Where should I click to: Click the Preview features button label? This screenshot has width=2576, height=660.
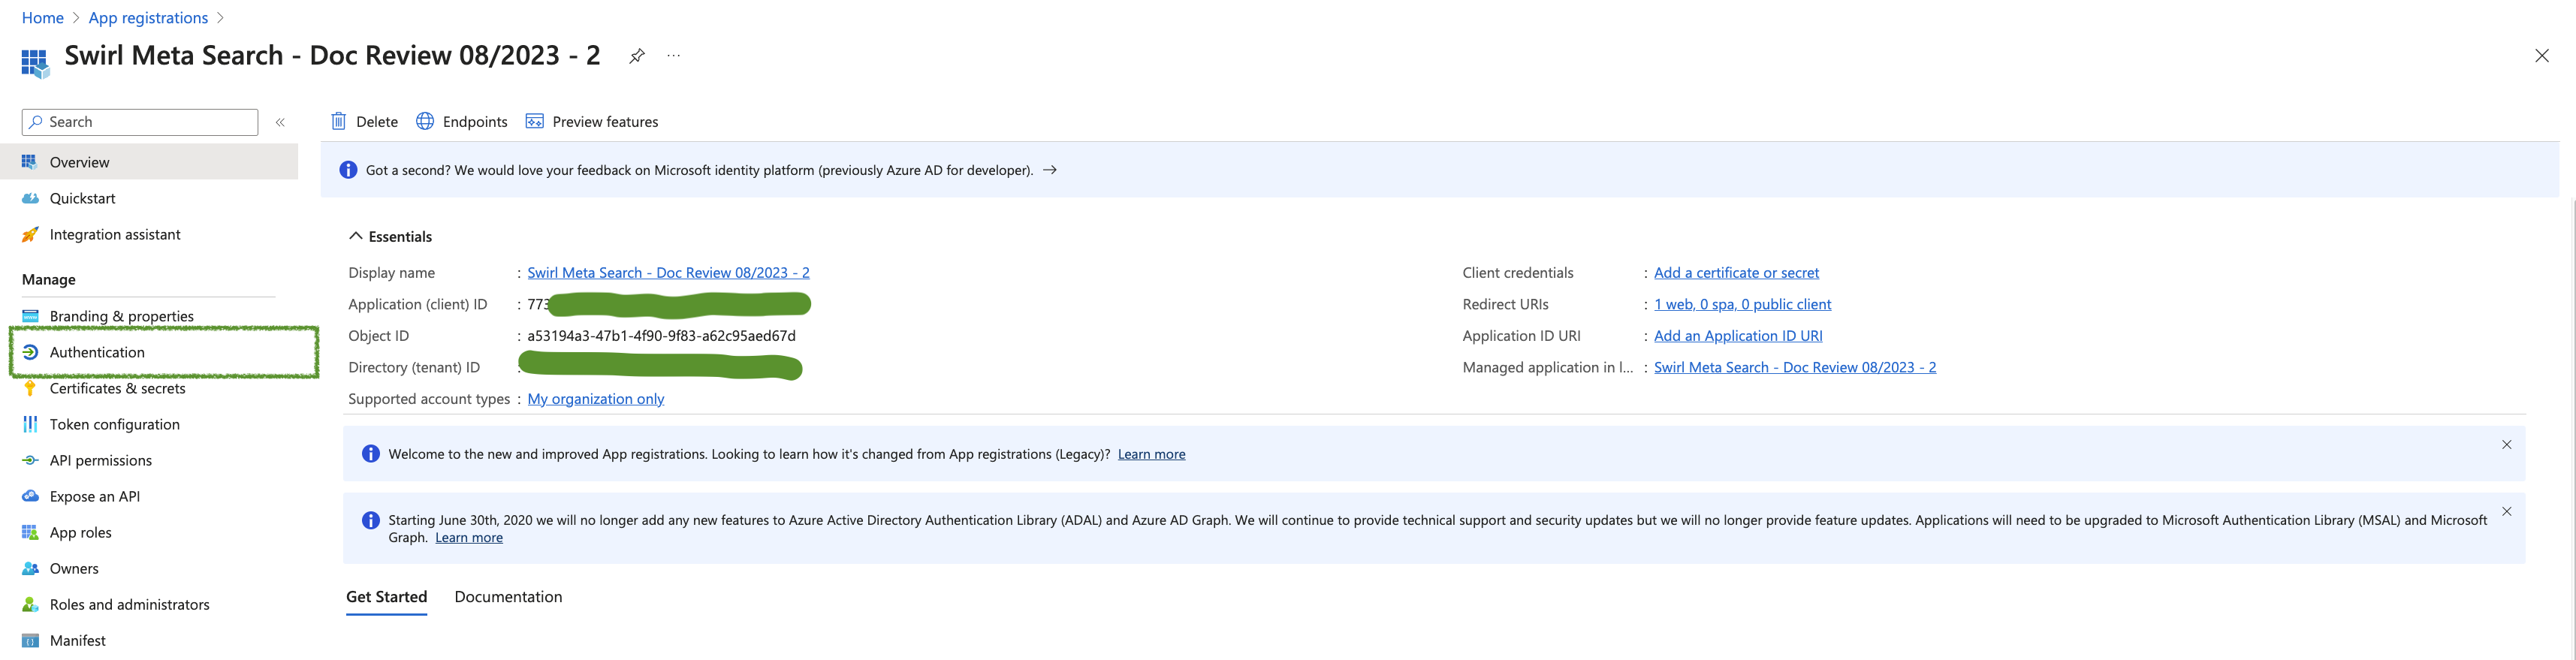point(605,122)
